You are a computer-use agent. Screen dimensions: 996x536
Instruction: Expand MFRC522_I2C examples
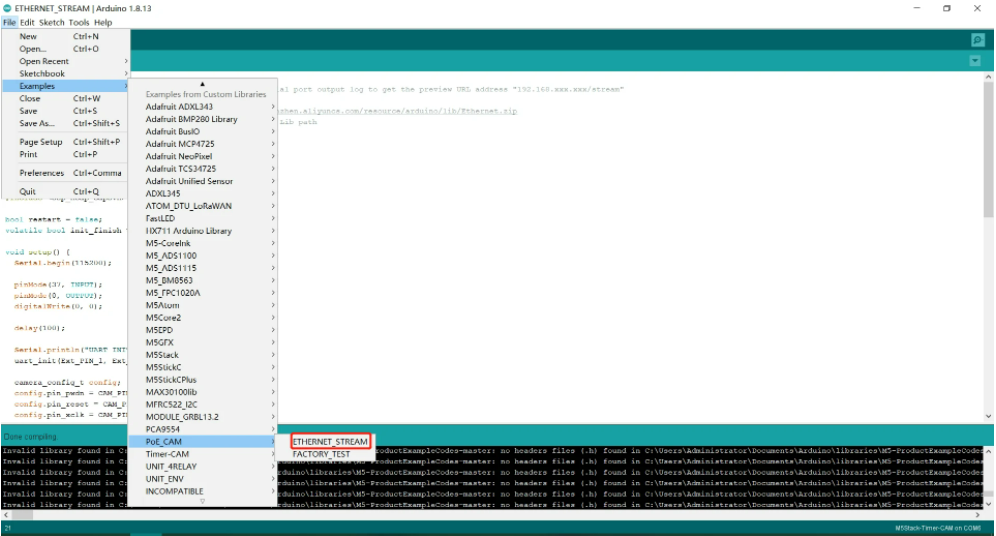pos(203,404)
